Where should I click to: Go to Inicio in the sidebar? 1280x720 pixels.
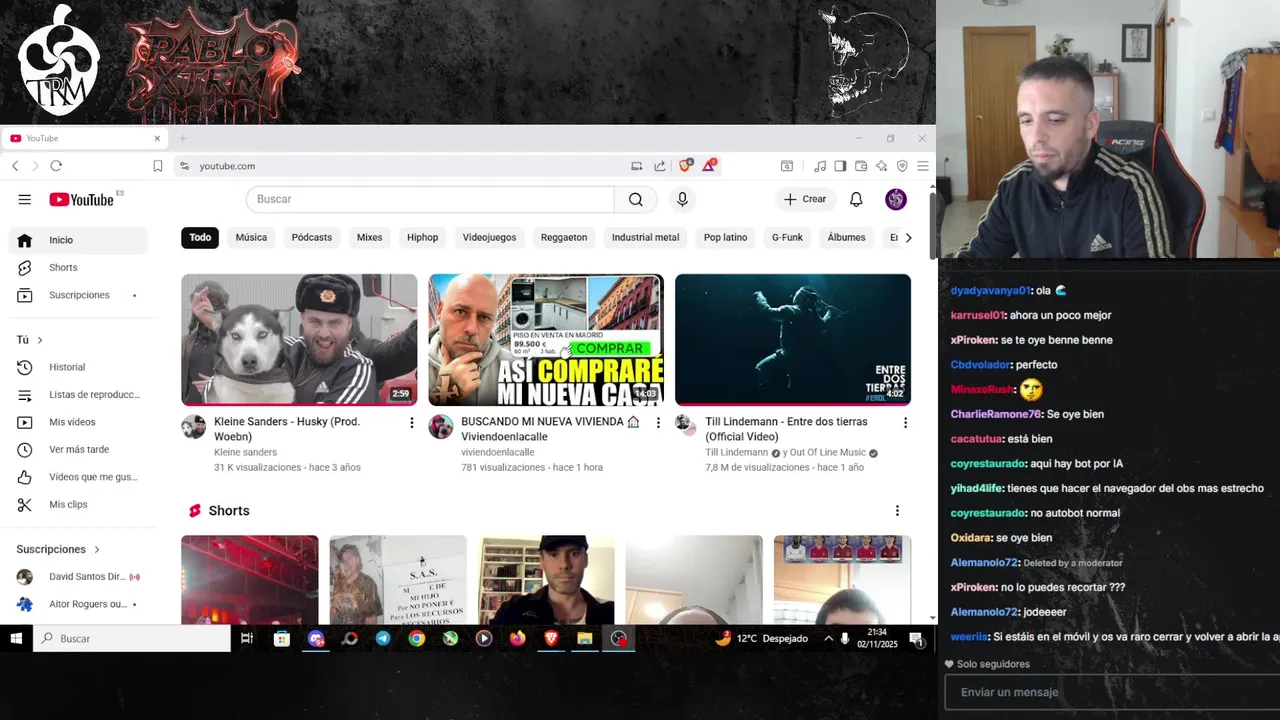[x=78, y=240]
